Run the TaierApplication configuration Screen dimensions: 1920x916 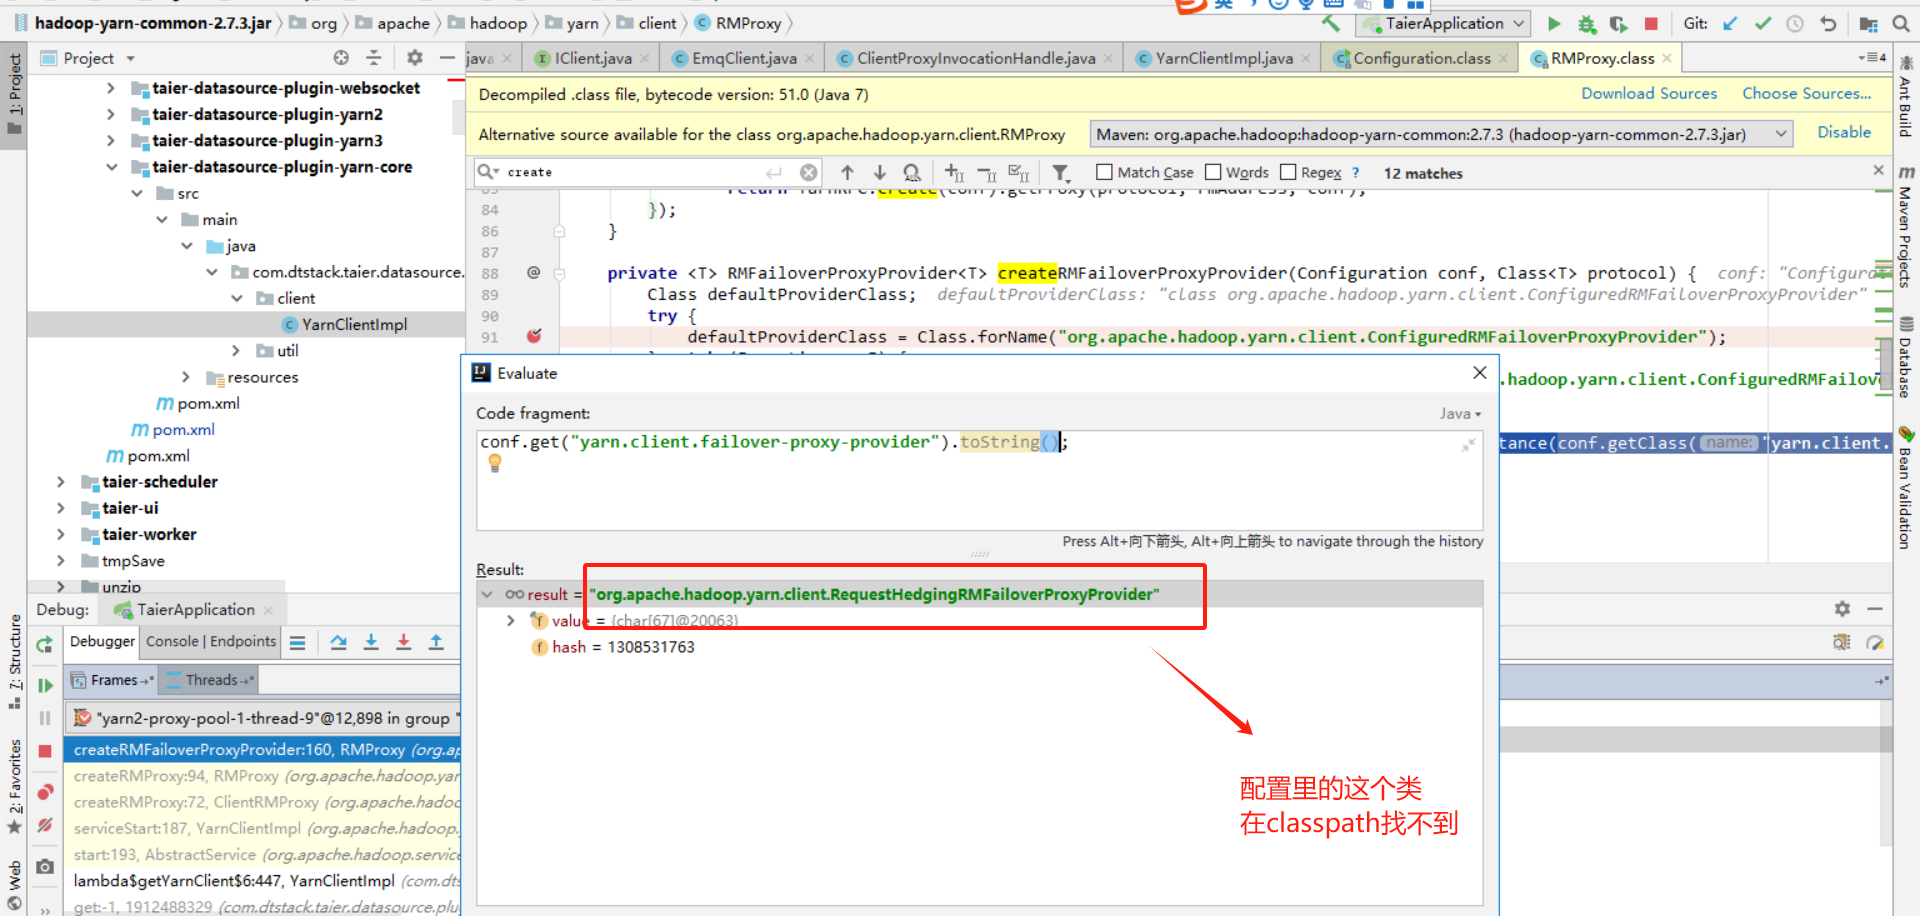[x=1553, y=23]
